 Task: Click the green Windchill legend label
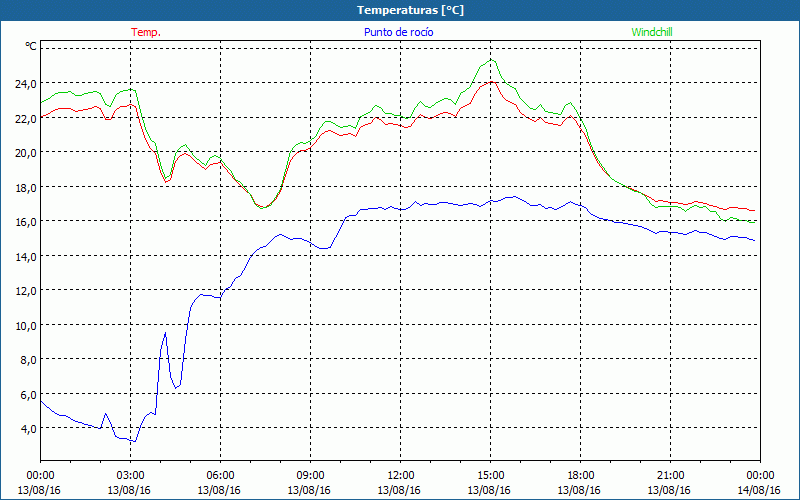pyautogui.click(x=652, y=32)
